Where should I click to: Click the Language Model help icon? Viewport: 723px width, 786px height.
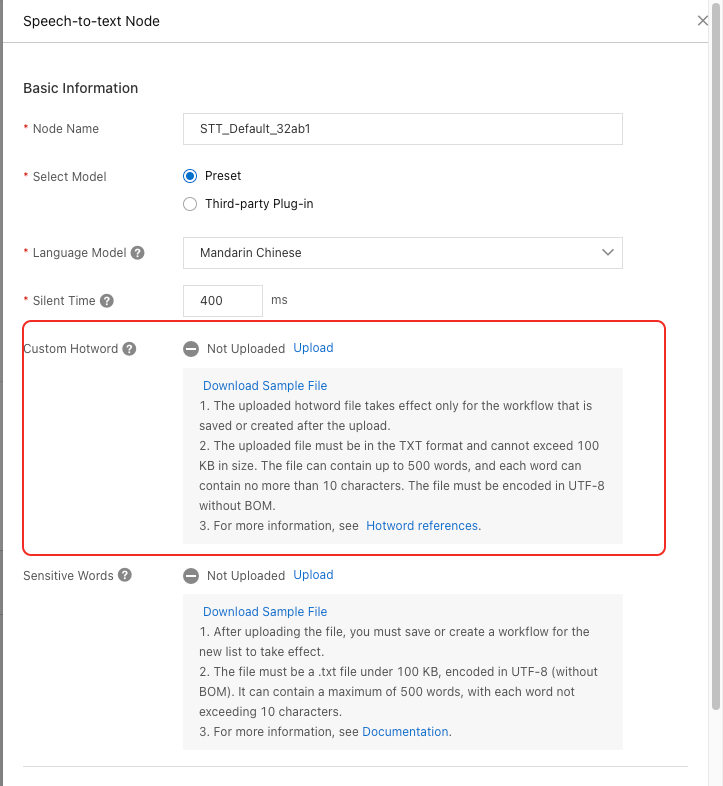pos(138,253)
